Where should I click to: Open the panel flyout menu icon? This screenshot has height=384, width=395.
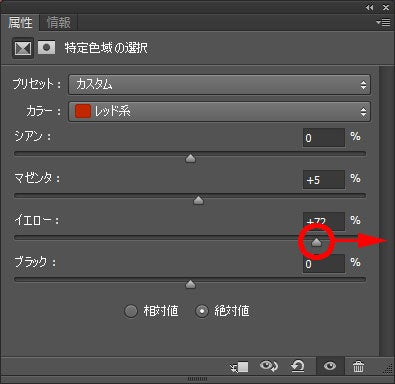click(x=384, y=22)
